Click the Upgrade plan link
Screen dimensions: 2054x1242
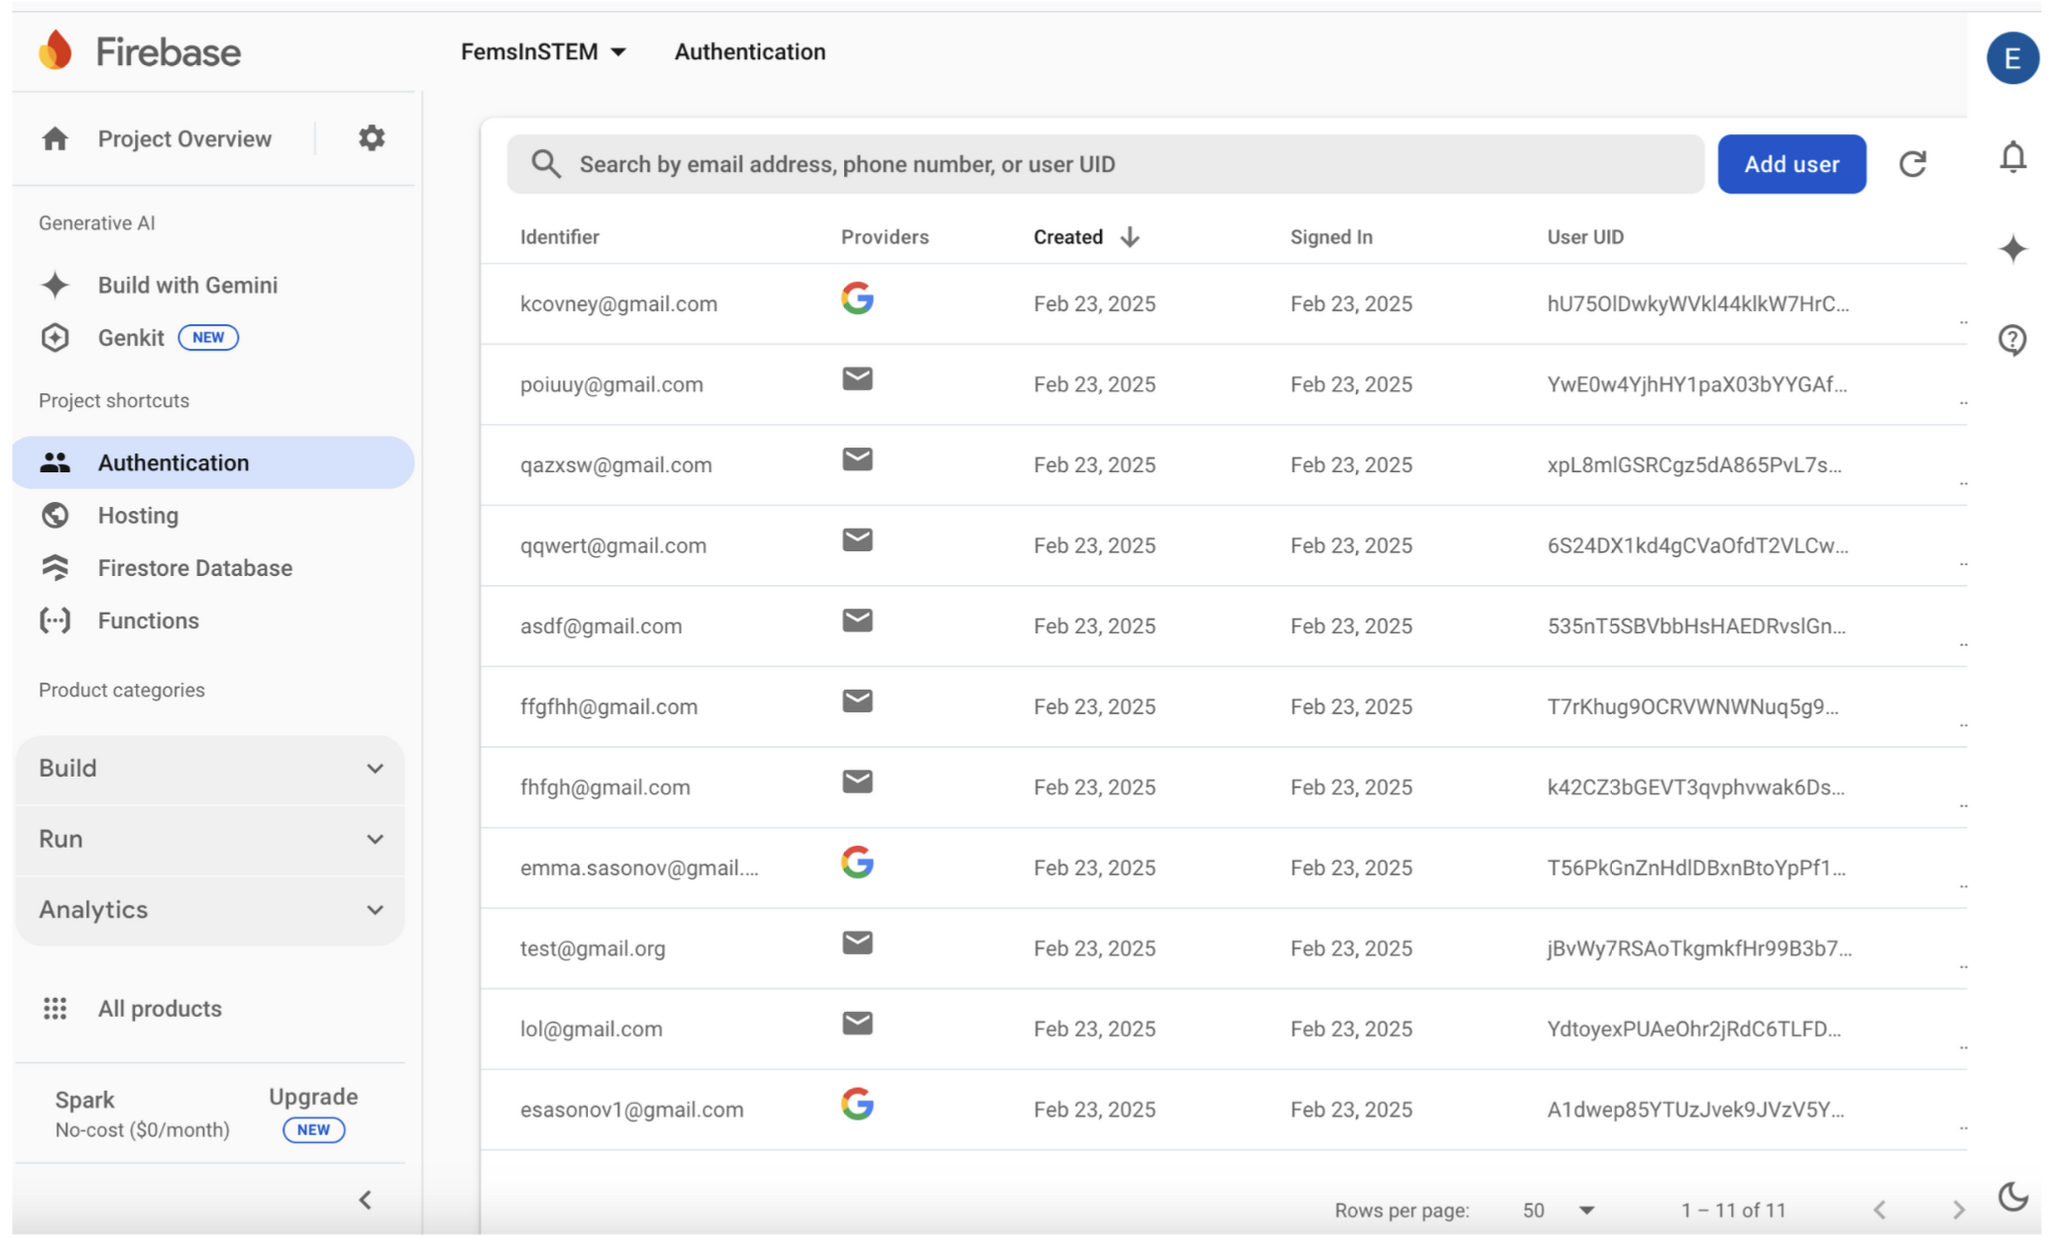click(x=313, y=1097)
